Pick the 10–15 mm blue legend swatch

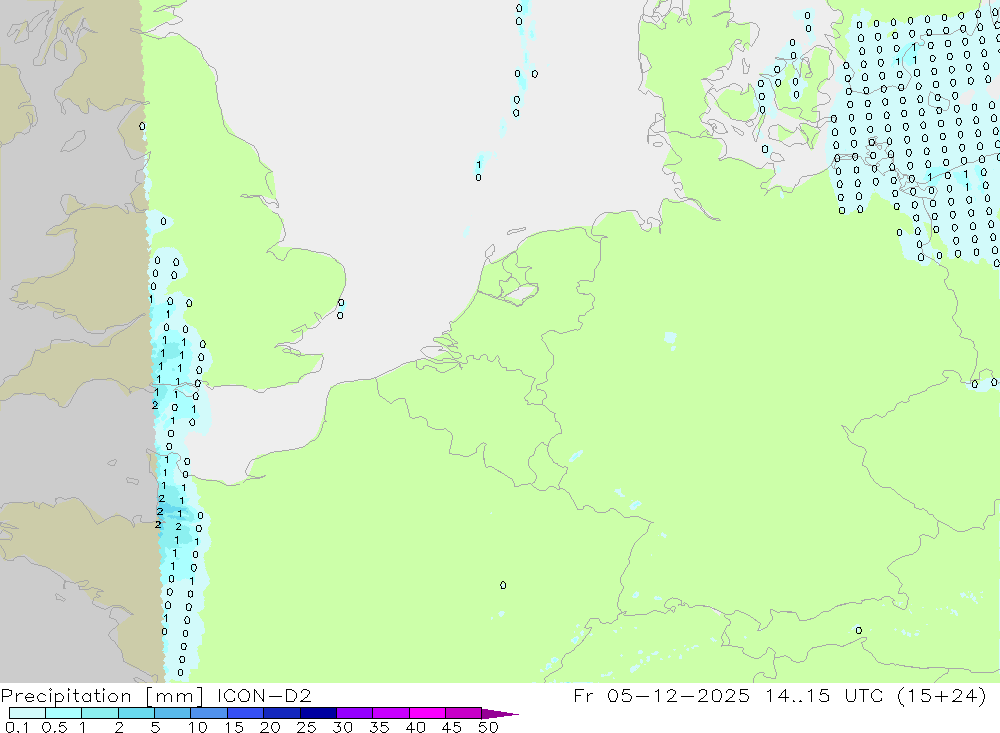209,713
